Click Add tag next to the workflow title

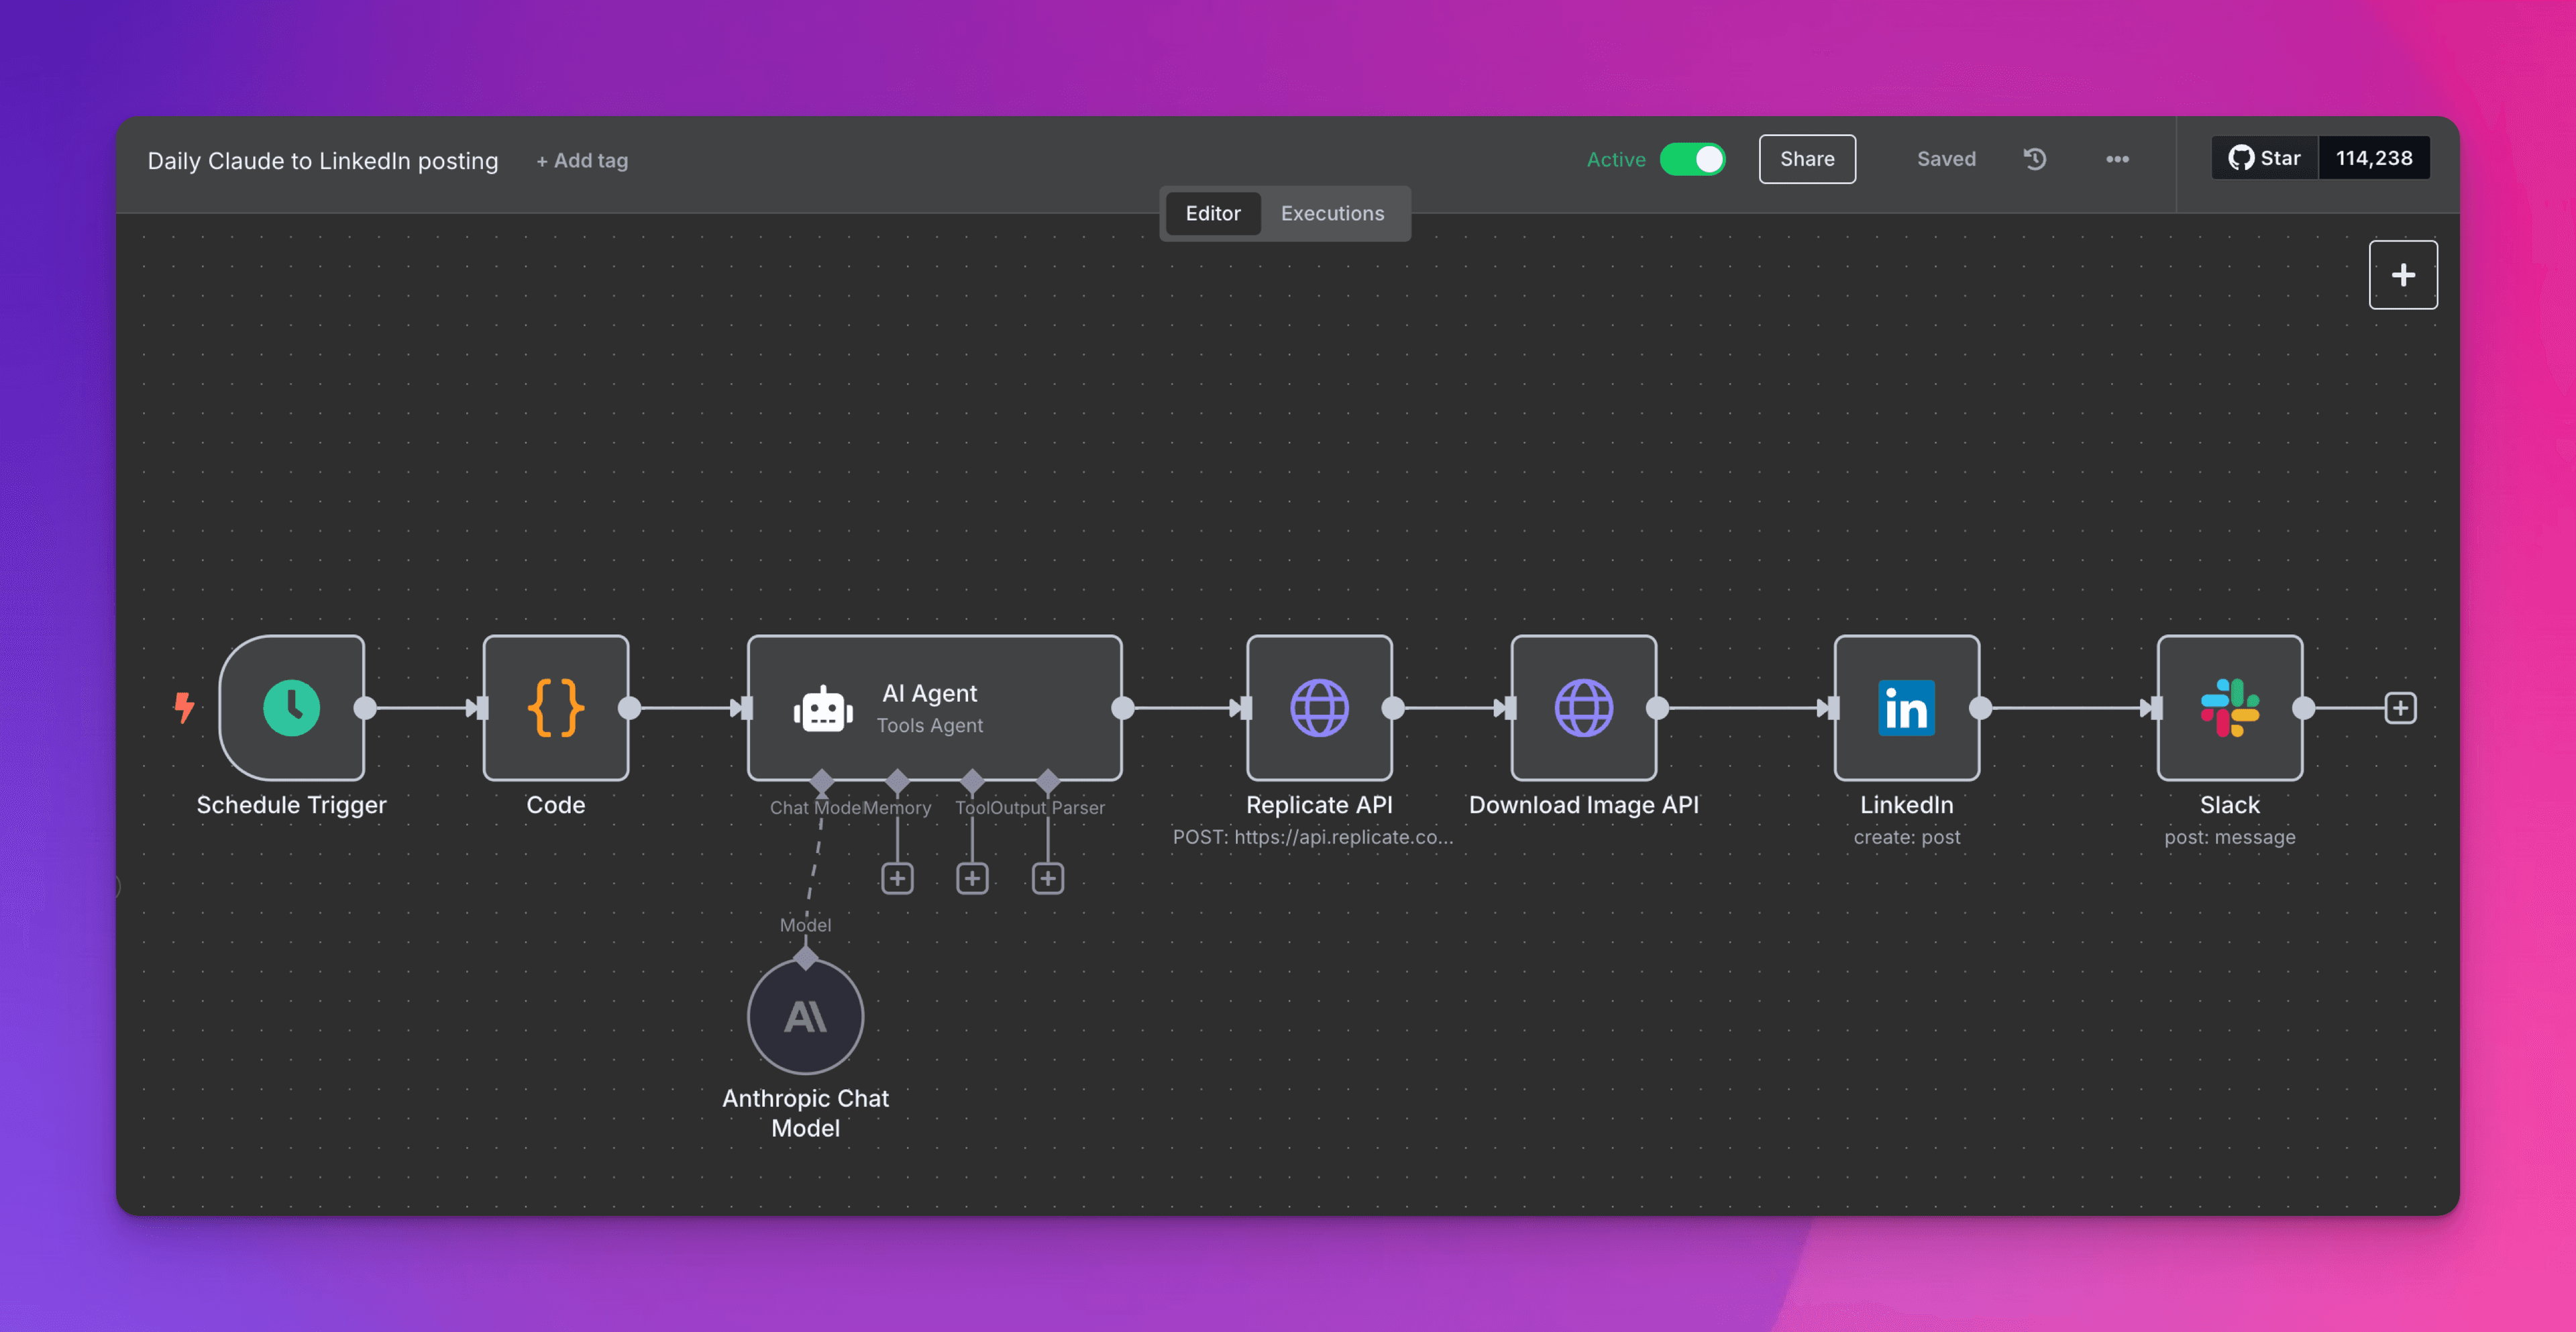point(582,160)
